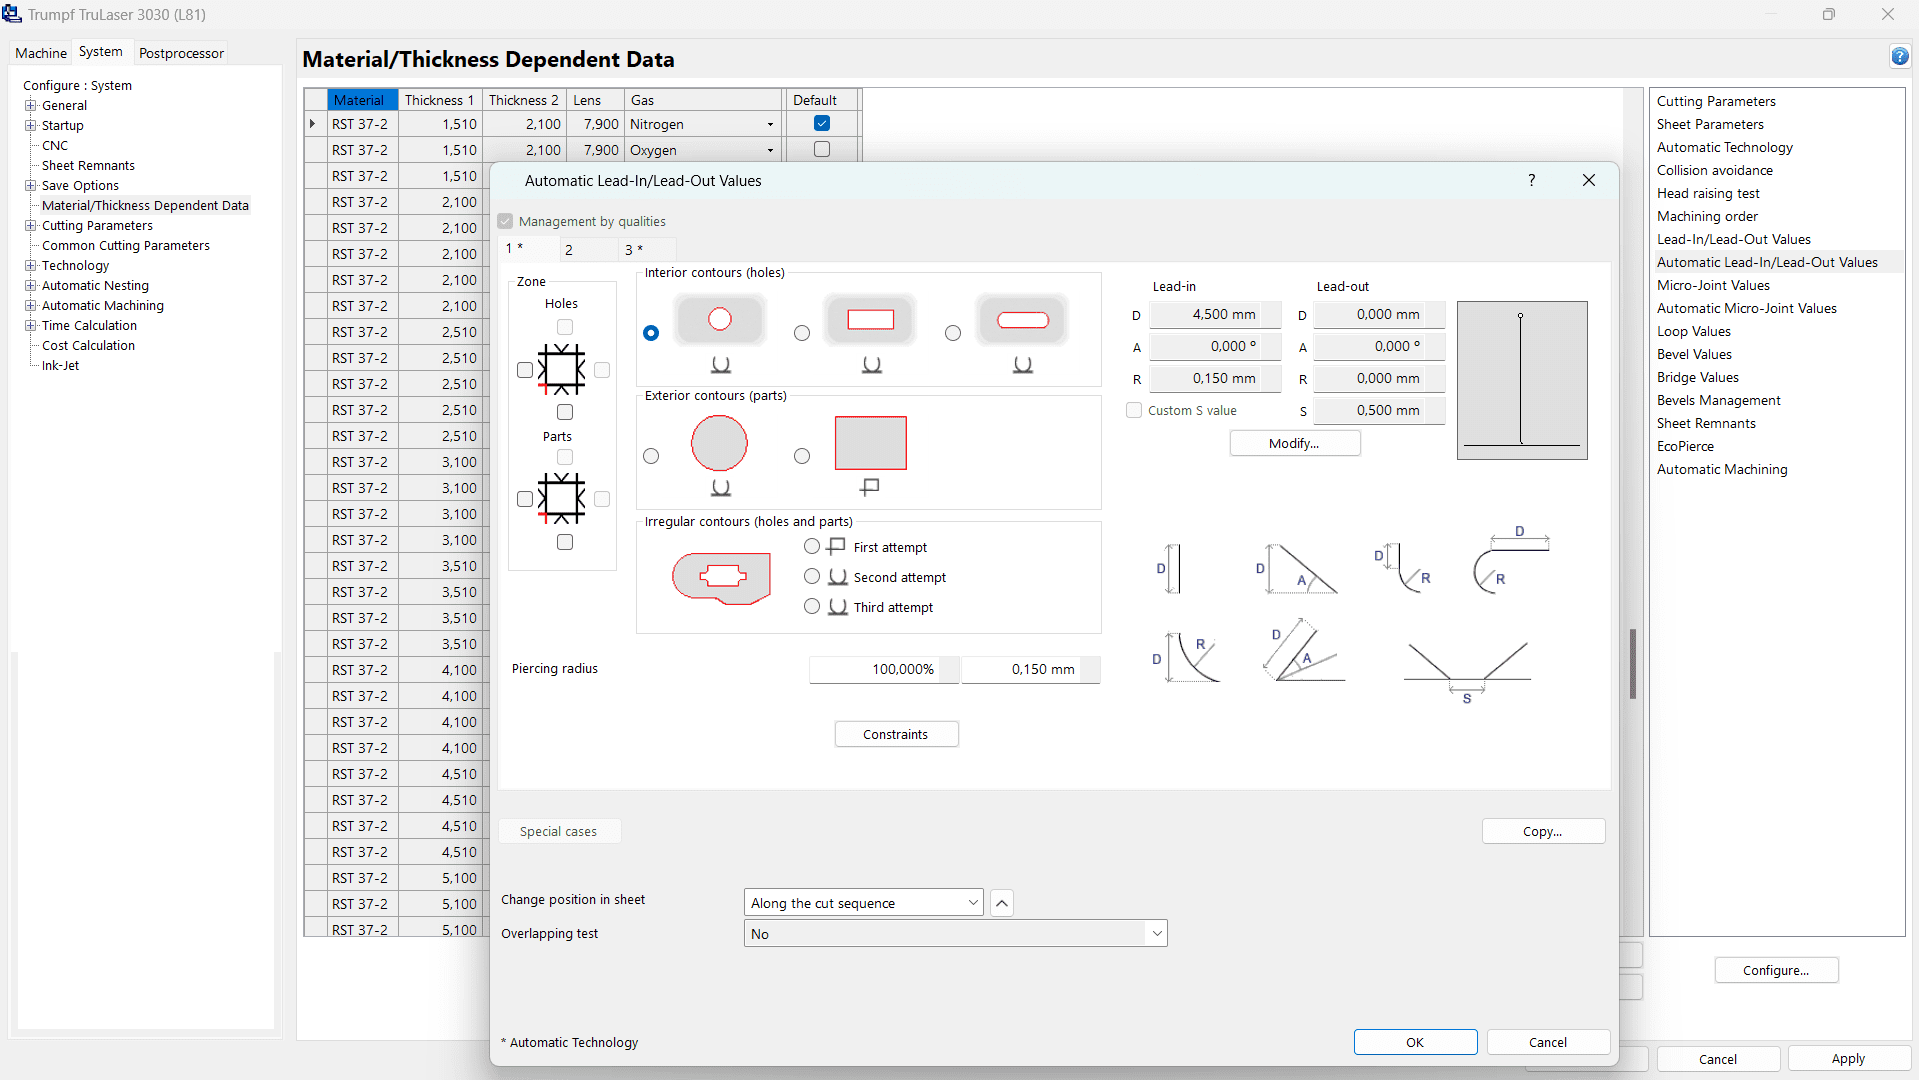Screen dimensions: 1919x1080
Task: Expand the Automatic Nesting tree node
Action: point(31,285)
